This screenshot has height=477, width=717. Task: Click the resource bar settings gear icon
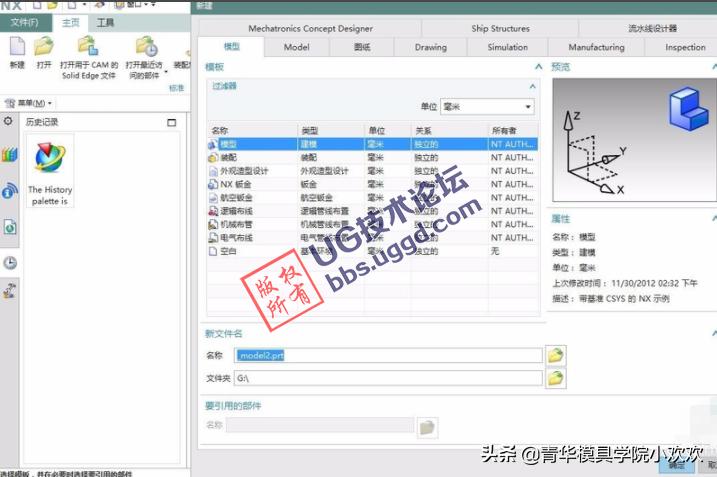click(8, 121)
